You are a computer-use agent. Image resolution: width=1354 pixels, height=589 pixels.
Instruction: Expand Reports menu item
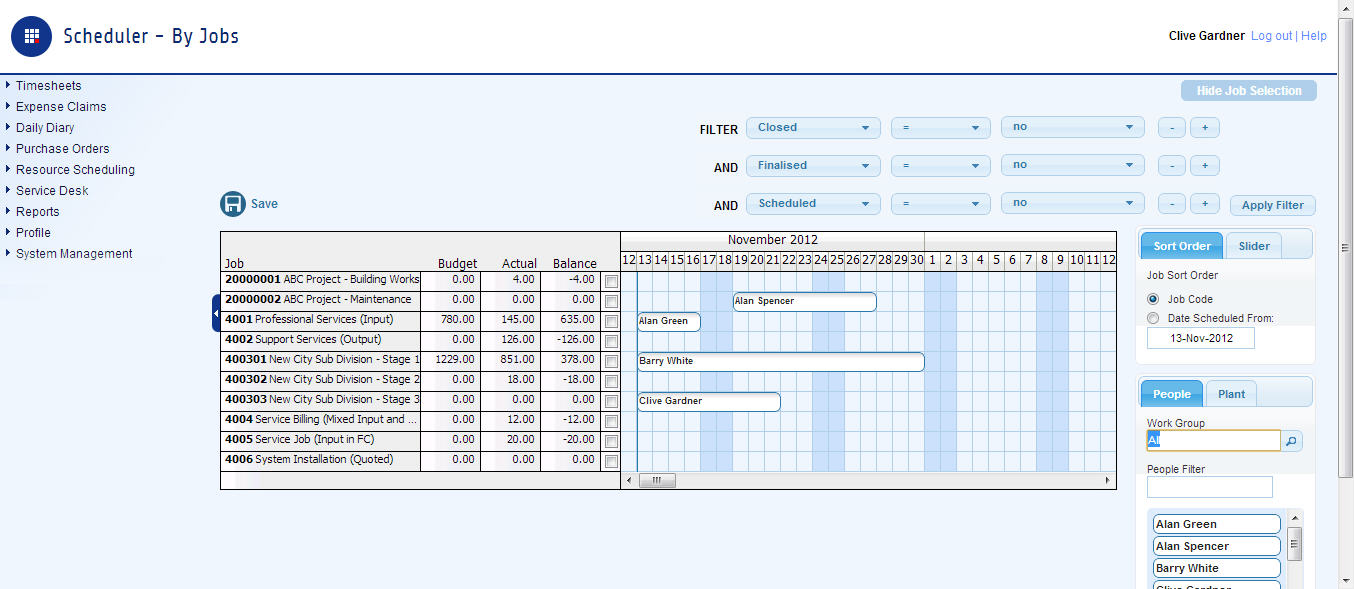pos(37,212)
